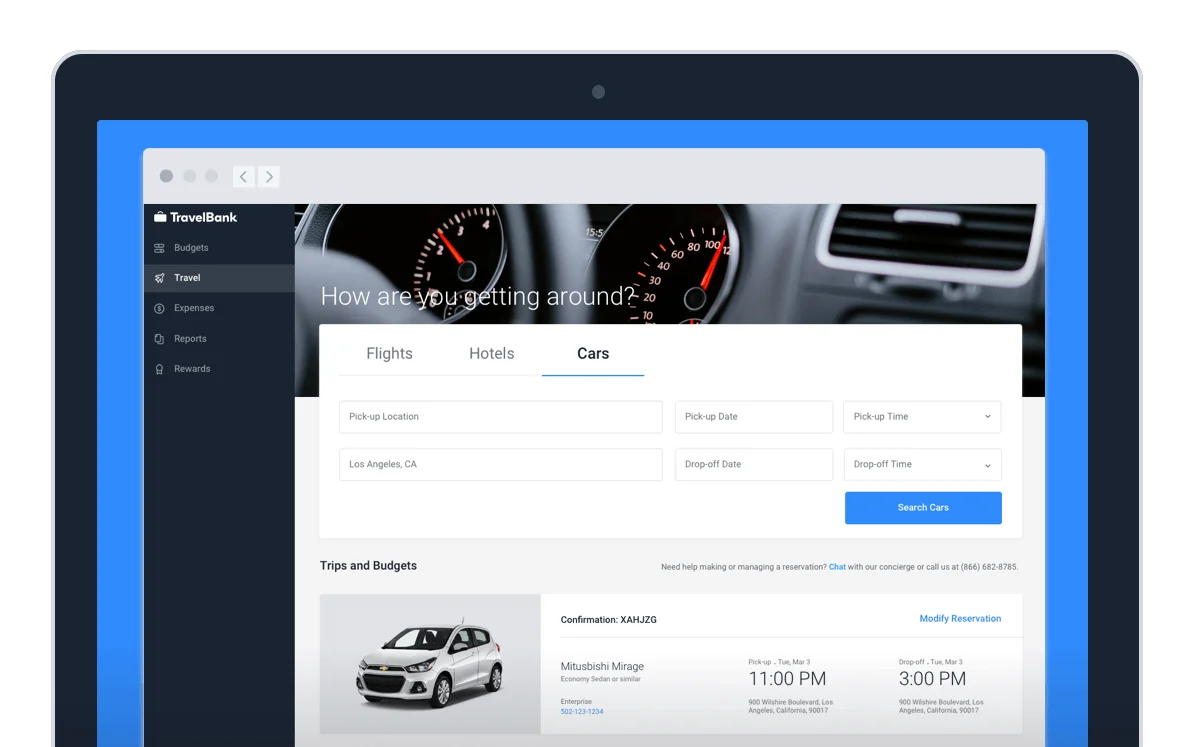Image resolution: width=1200 pixels, height=747 pixels.
Task: Click the Travel rocket icon
Action: (159, 278)
